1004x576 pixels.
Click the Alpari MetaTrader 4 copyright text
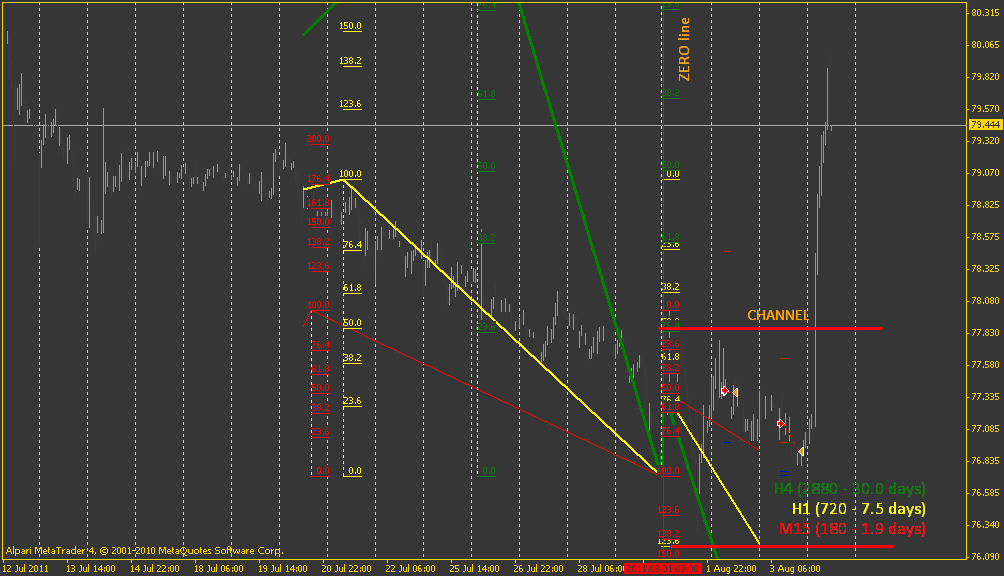coord(144,550)
